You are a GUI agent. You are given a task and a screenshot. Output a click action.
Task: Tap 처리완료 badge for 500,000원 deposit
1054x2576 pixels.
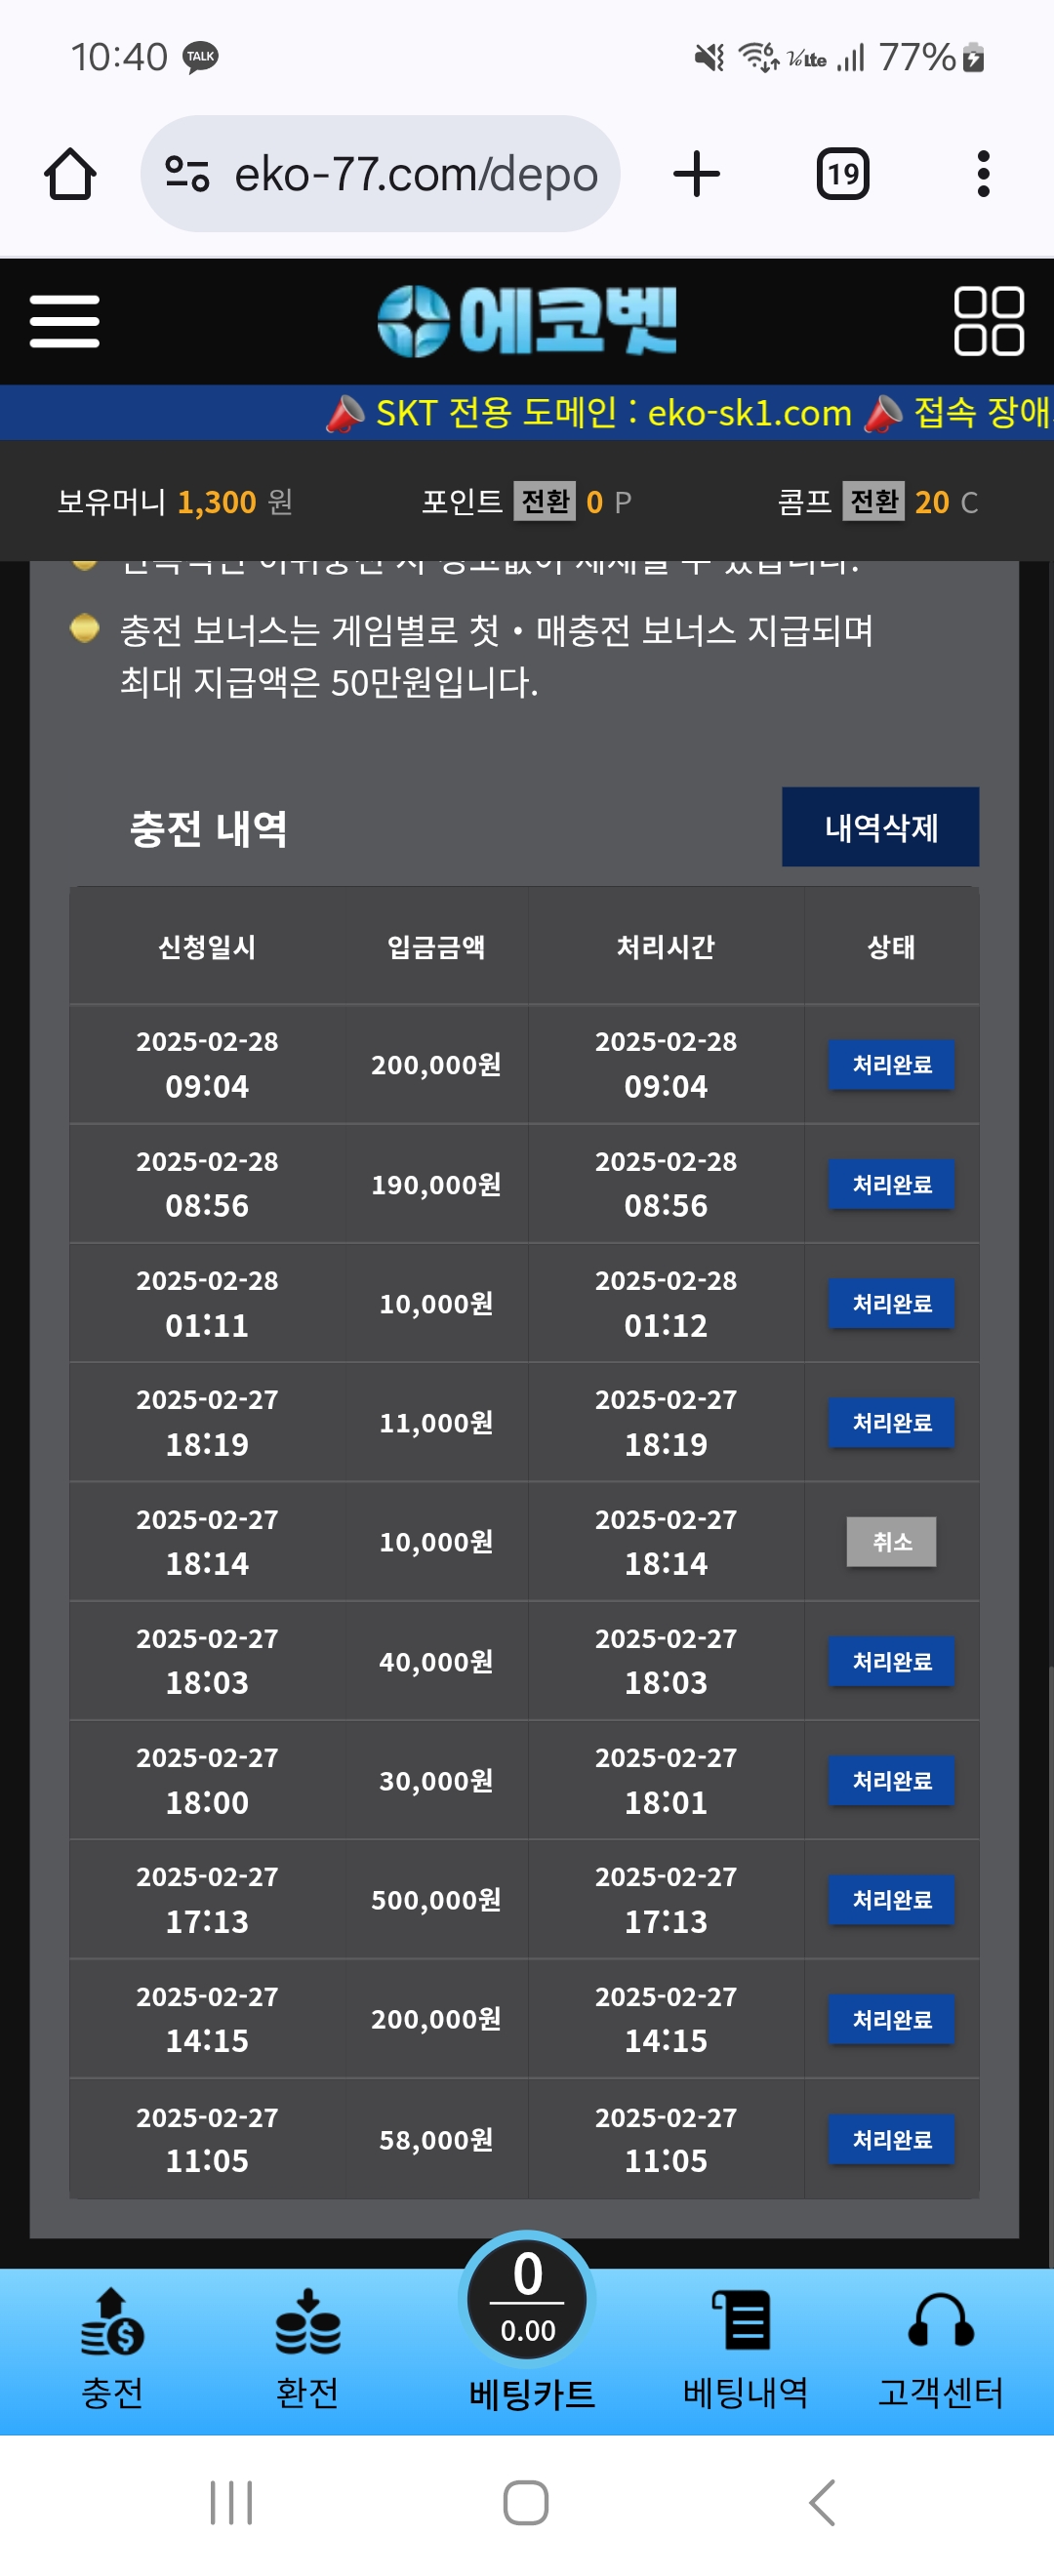coord(891,1900)
